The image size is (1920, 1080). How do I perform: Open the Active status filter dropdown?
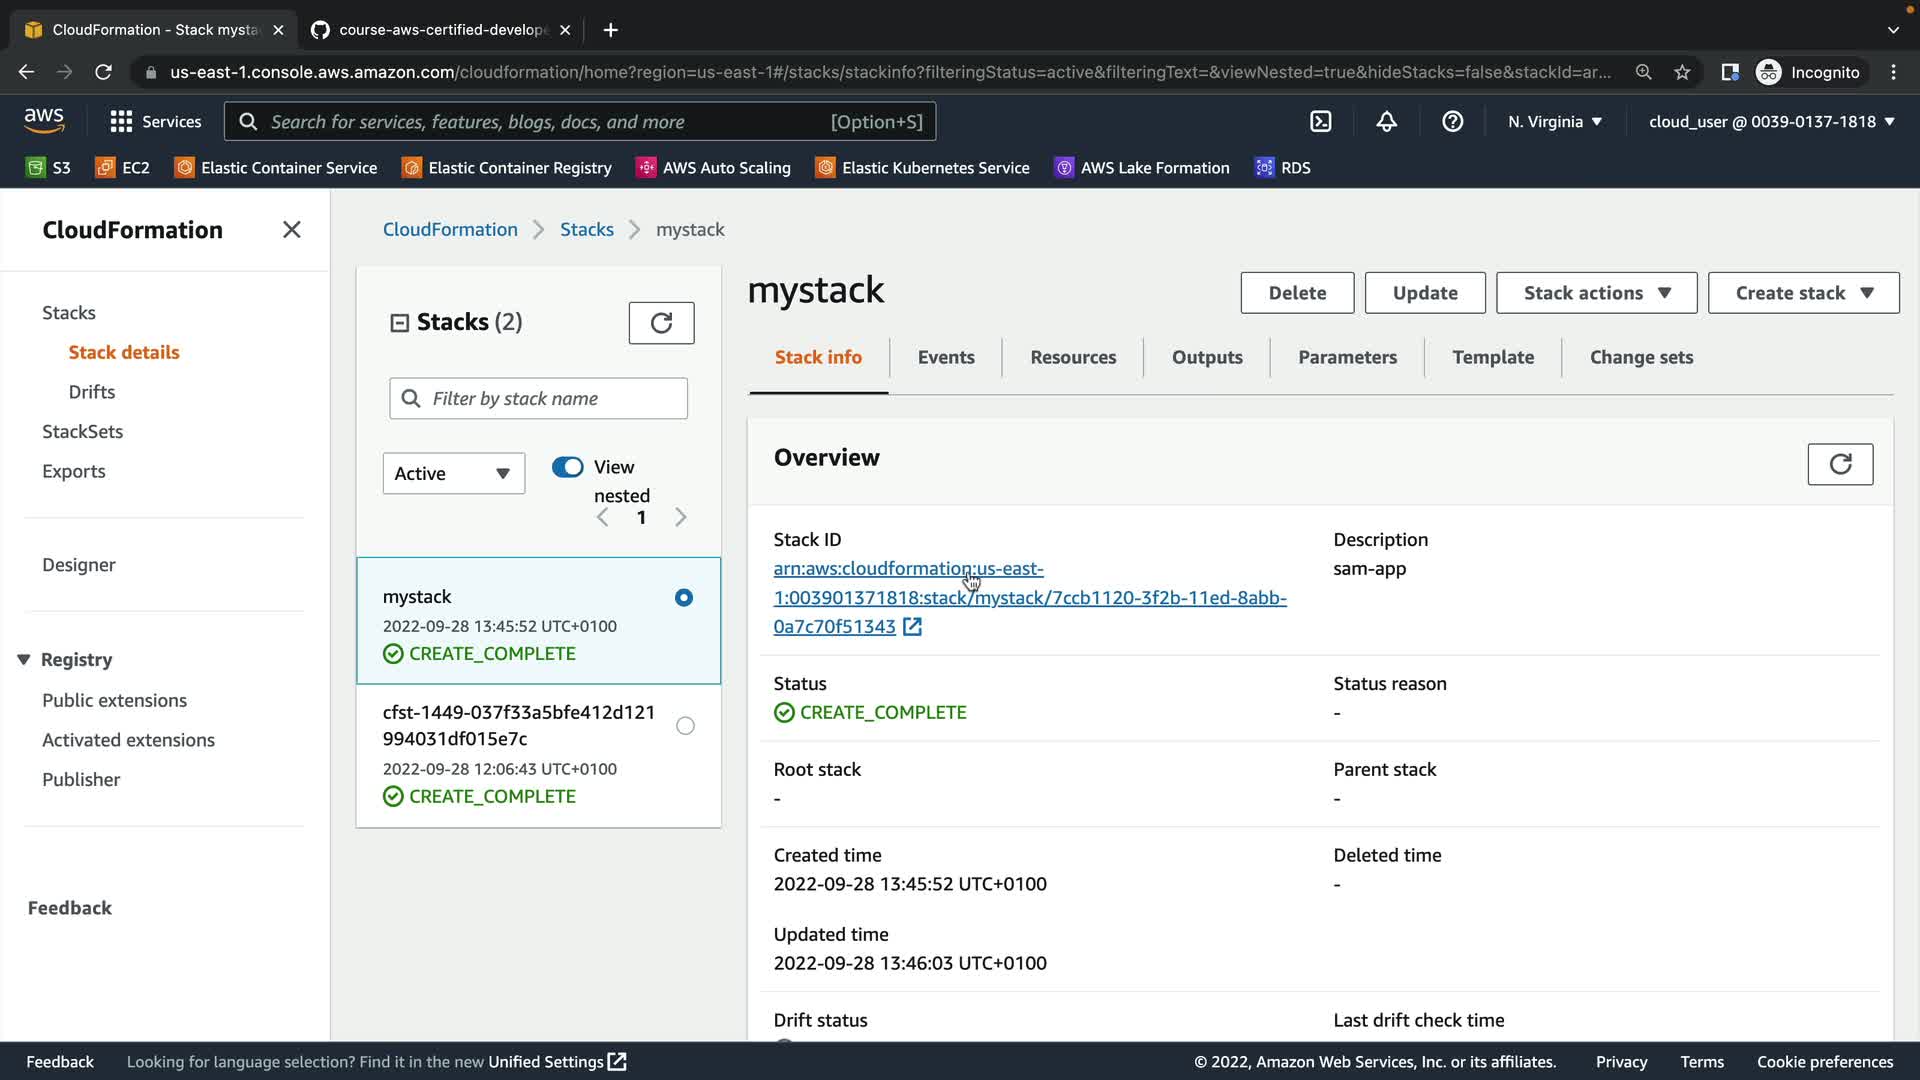tap(453, 474)
